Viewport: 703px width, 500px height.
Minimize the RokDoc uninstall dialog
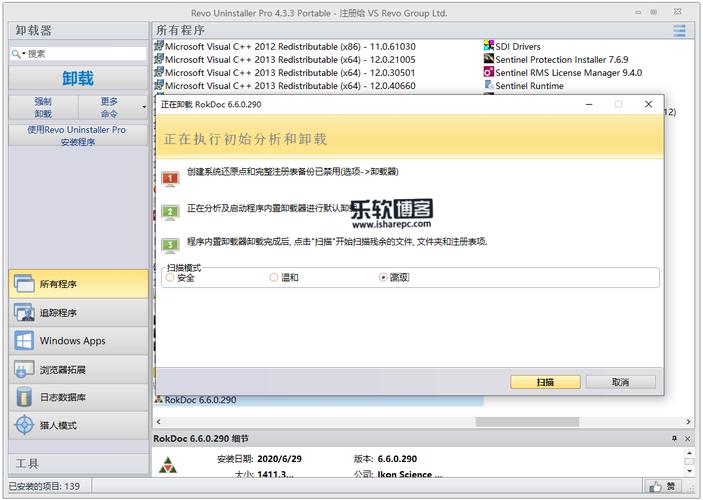coord(589,104)
